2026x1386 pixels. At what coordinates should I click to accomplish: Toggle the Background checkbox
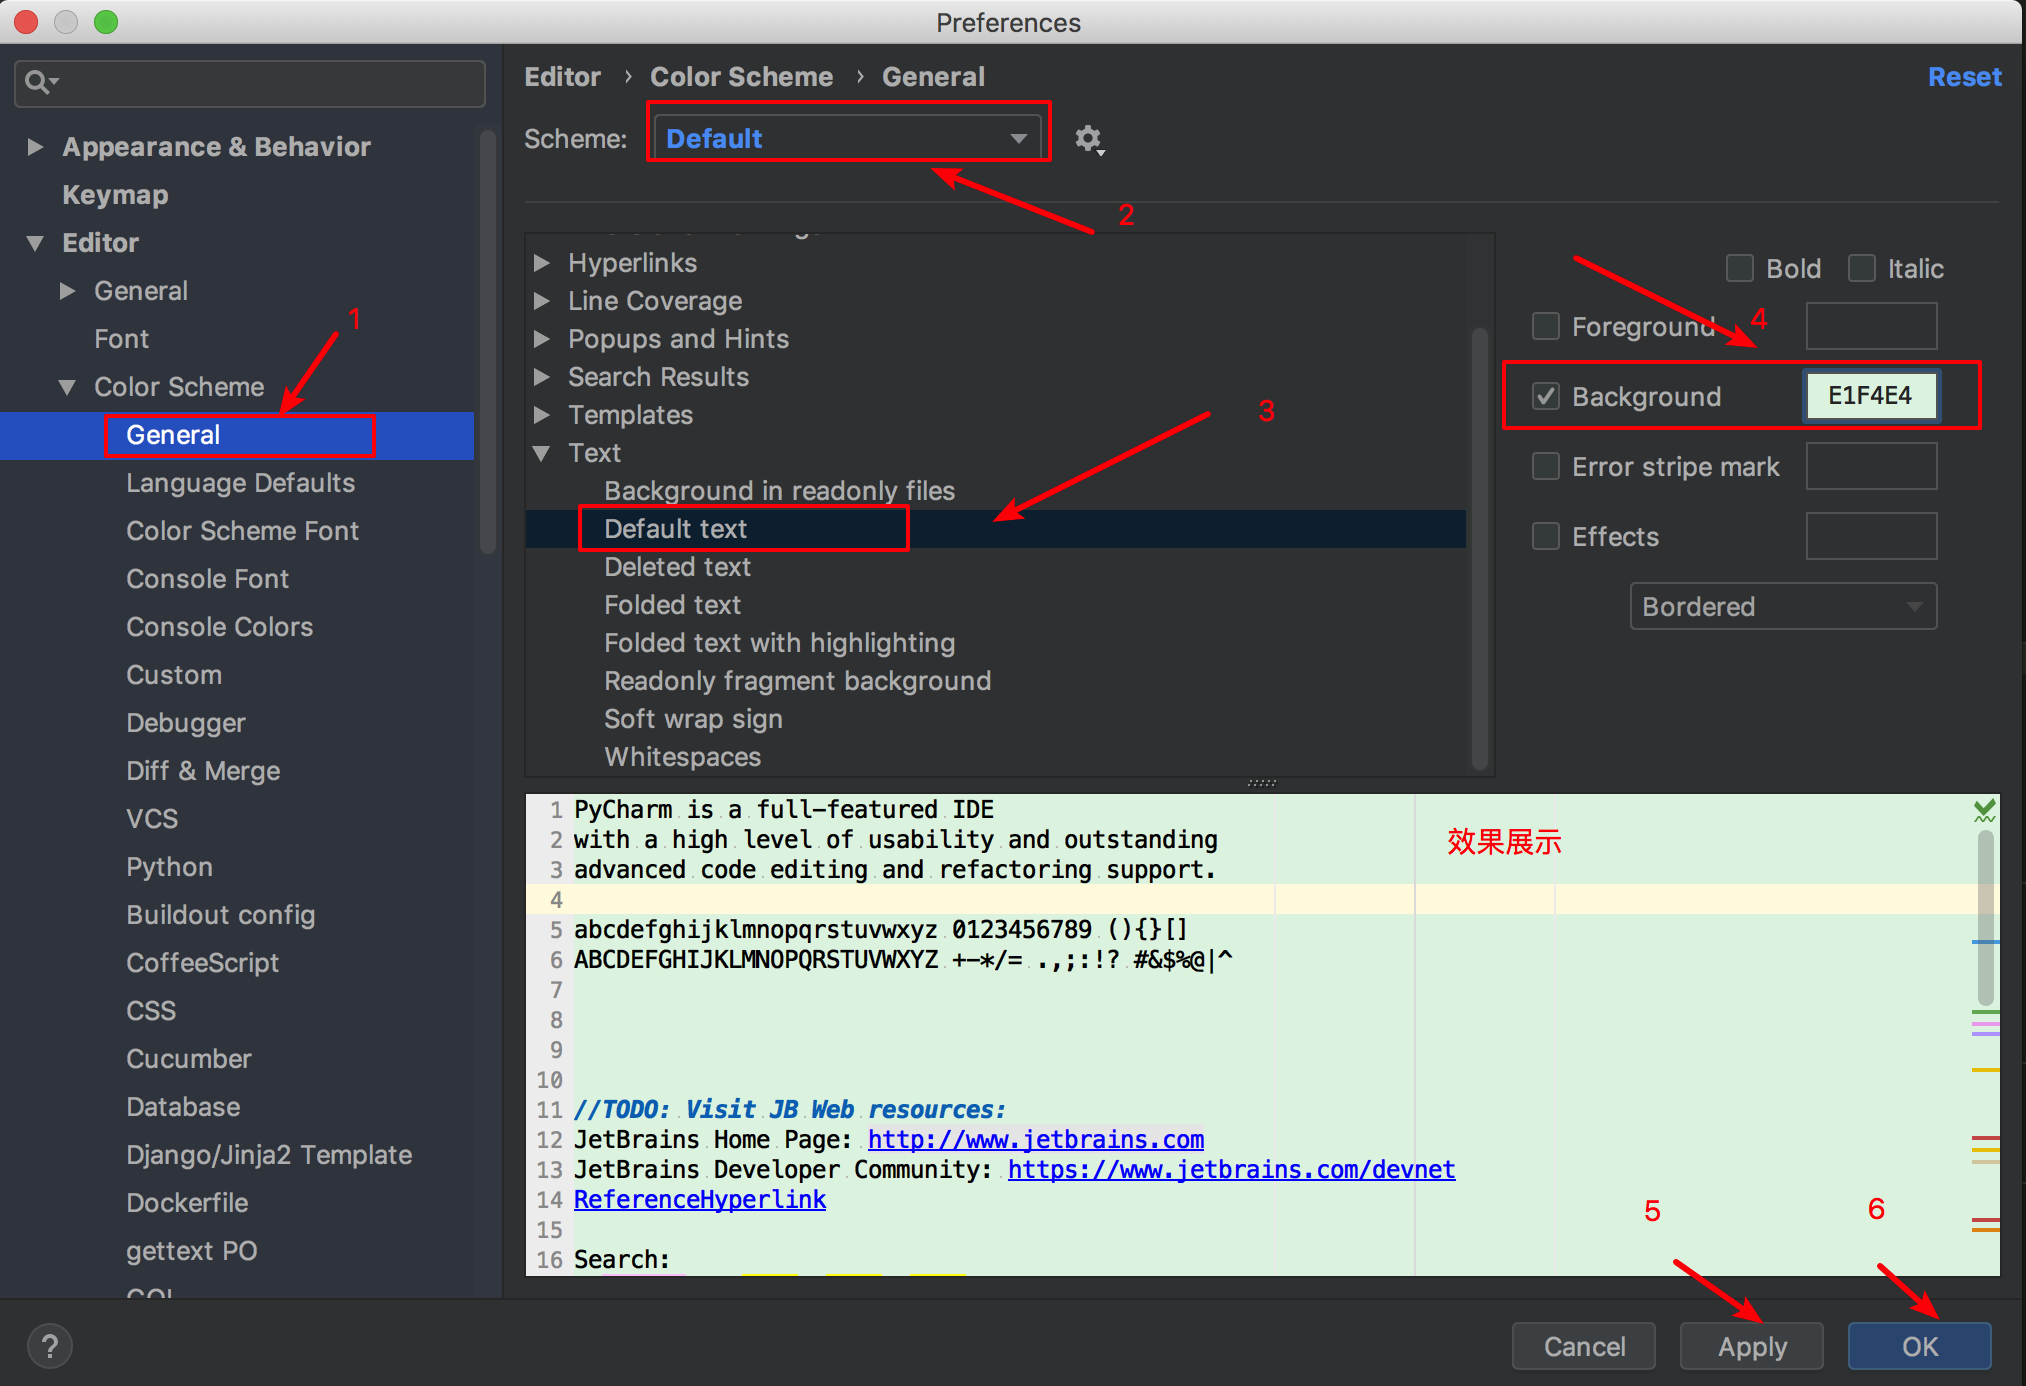[x=1546, y=396]
